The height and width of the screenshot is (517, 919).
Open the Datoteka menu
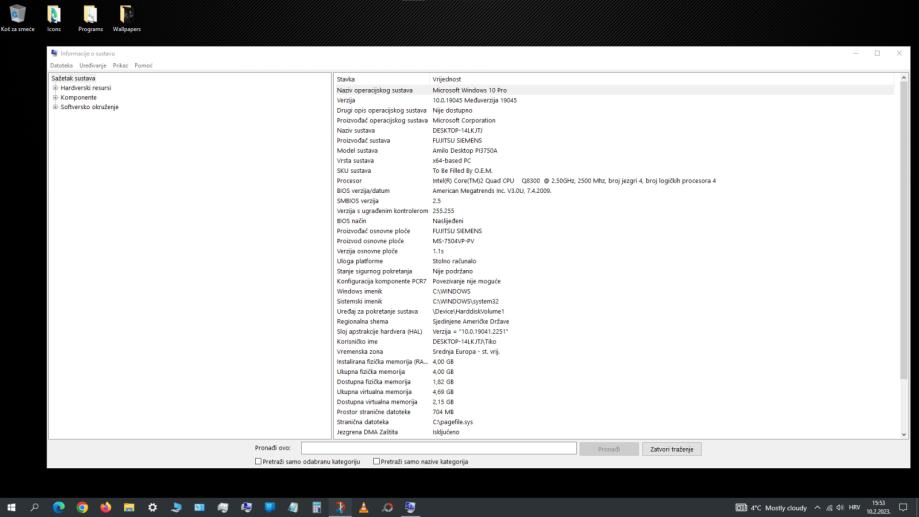pos(62,66)
